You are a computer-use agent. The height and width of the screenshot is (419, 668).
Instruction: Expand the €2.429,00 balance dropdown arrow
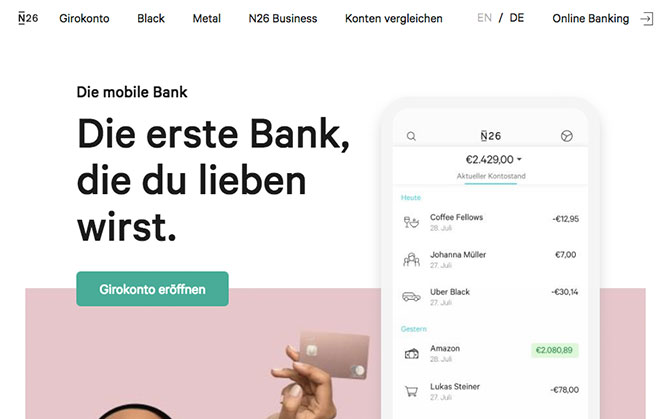[519, 159]
